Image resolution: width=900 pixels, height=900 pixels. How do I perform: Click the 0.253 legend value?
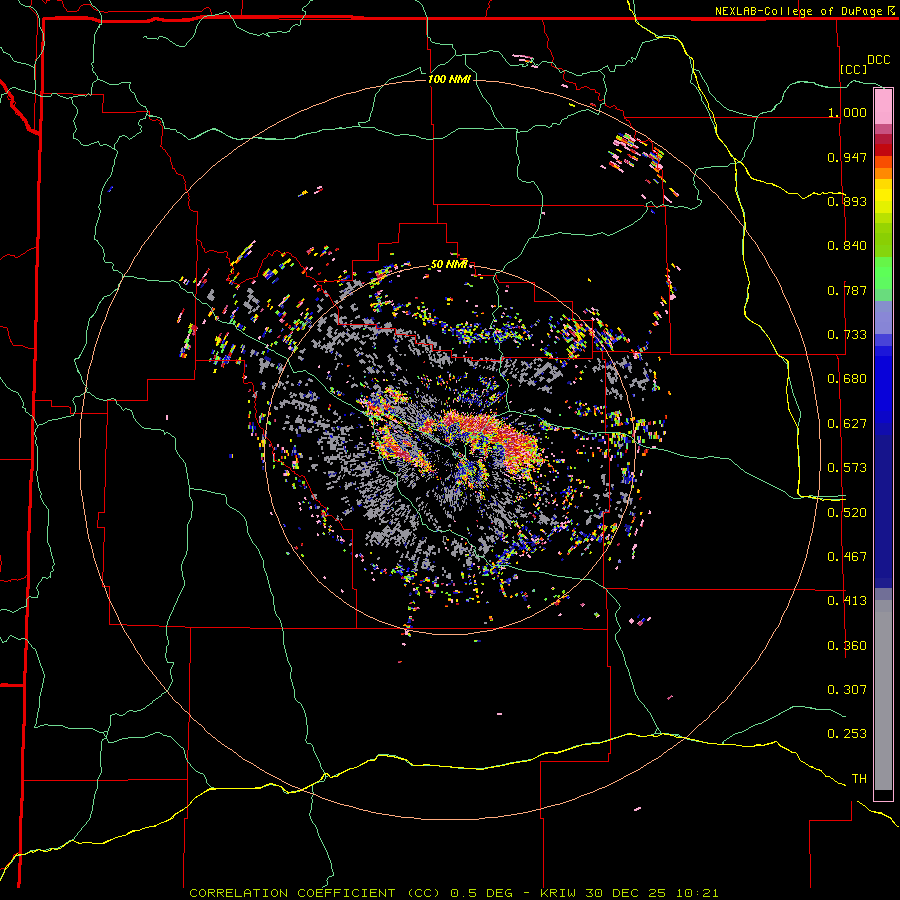click(847, 734)
